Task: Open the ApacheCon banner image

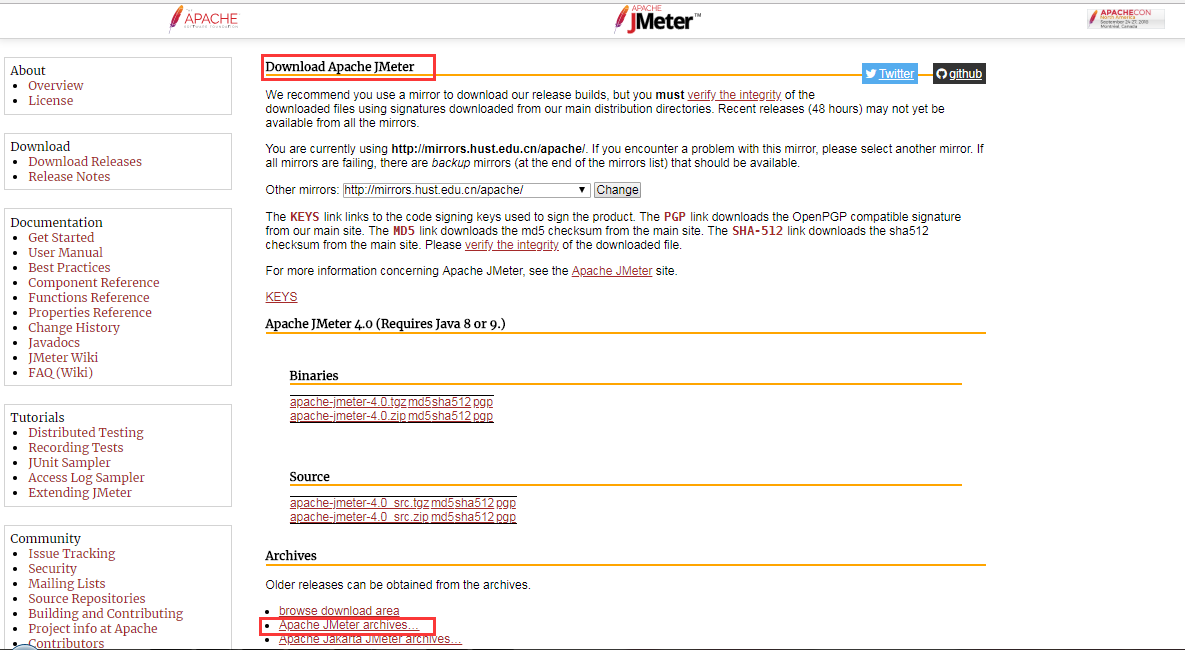Action: tap(1126, 19)
